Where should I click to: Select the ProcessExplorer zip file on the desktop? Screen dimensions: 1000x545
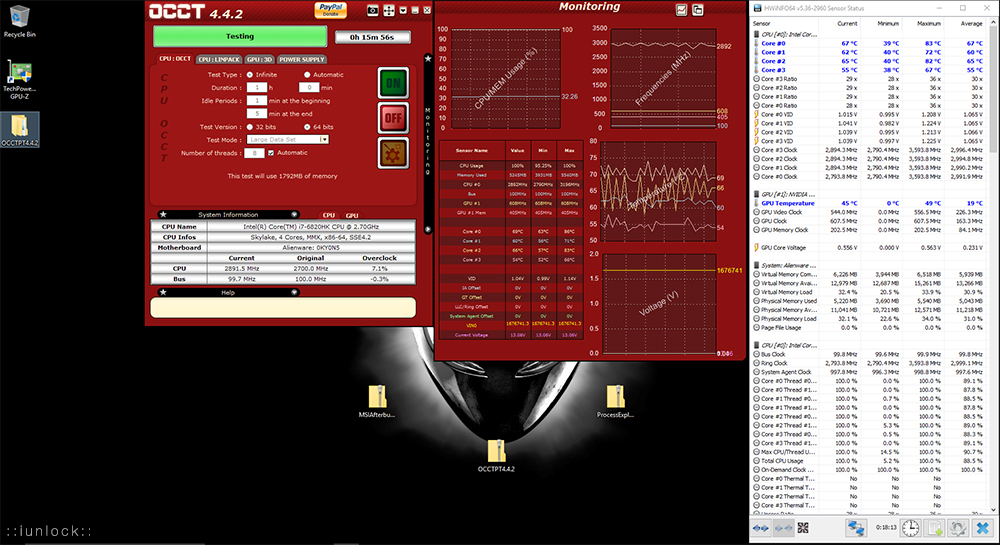[615, 402]
